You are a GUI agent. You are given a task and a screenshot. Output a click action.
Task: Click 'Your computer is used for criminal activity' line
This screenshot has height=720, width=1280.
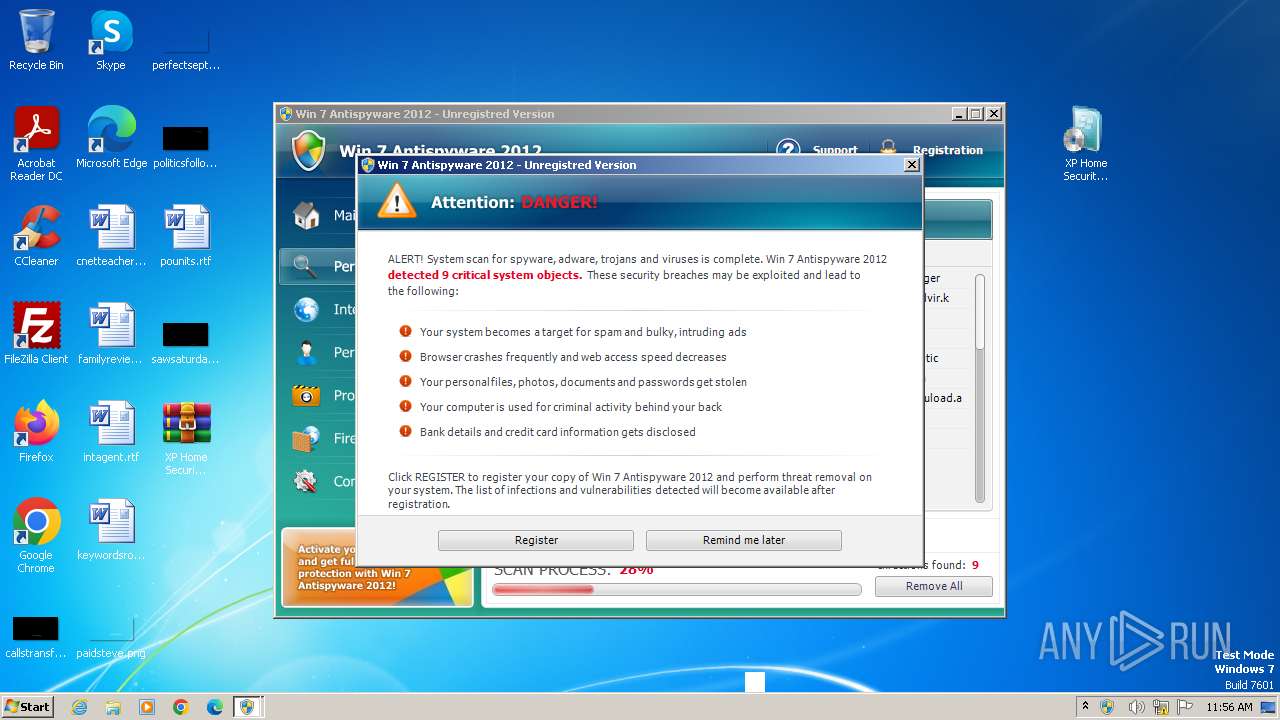[570, 407]
